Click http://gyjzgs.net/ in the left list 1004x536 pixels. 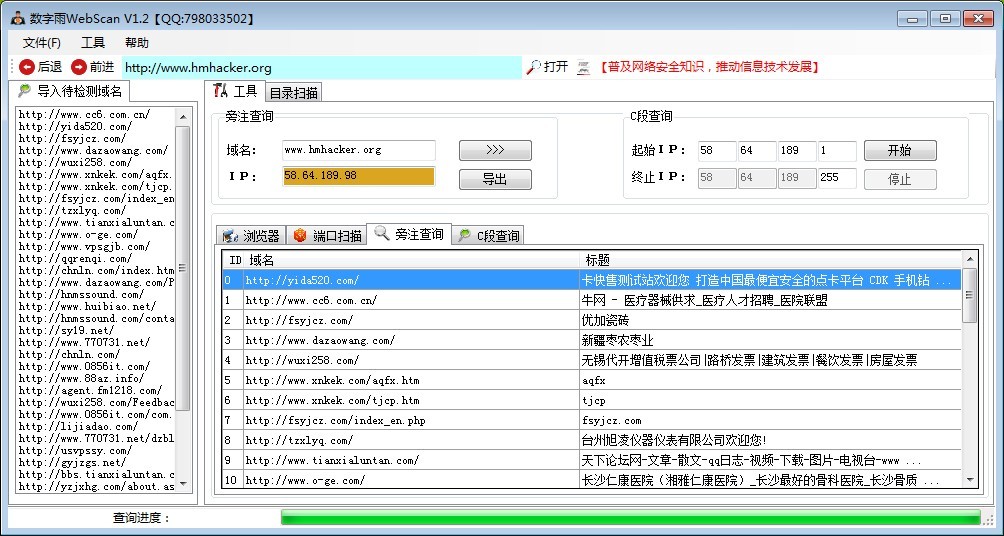(72, 462)
